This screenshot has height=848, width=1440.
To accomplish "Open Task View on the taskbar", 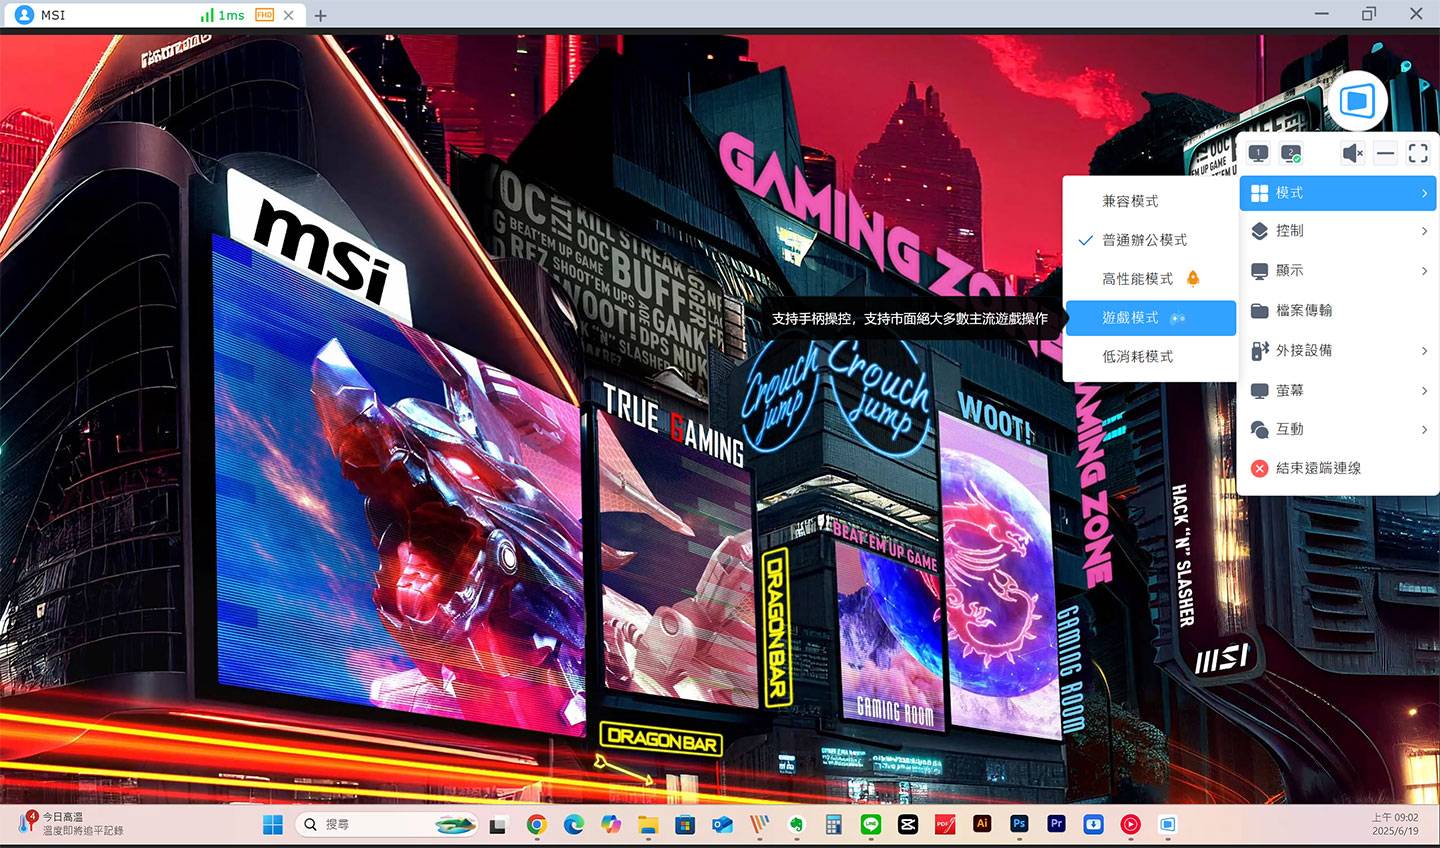I will click(x=498, y=825).
